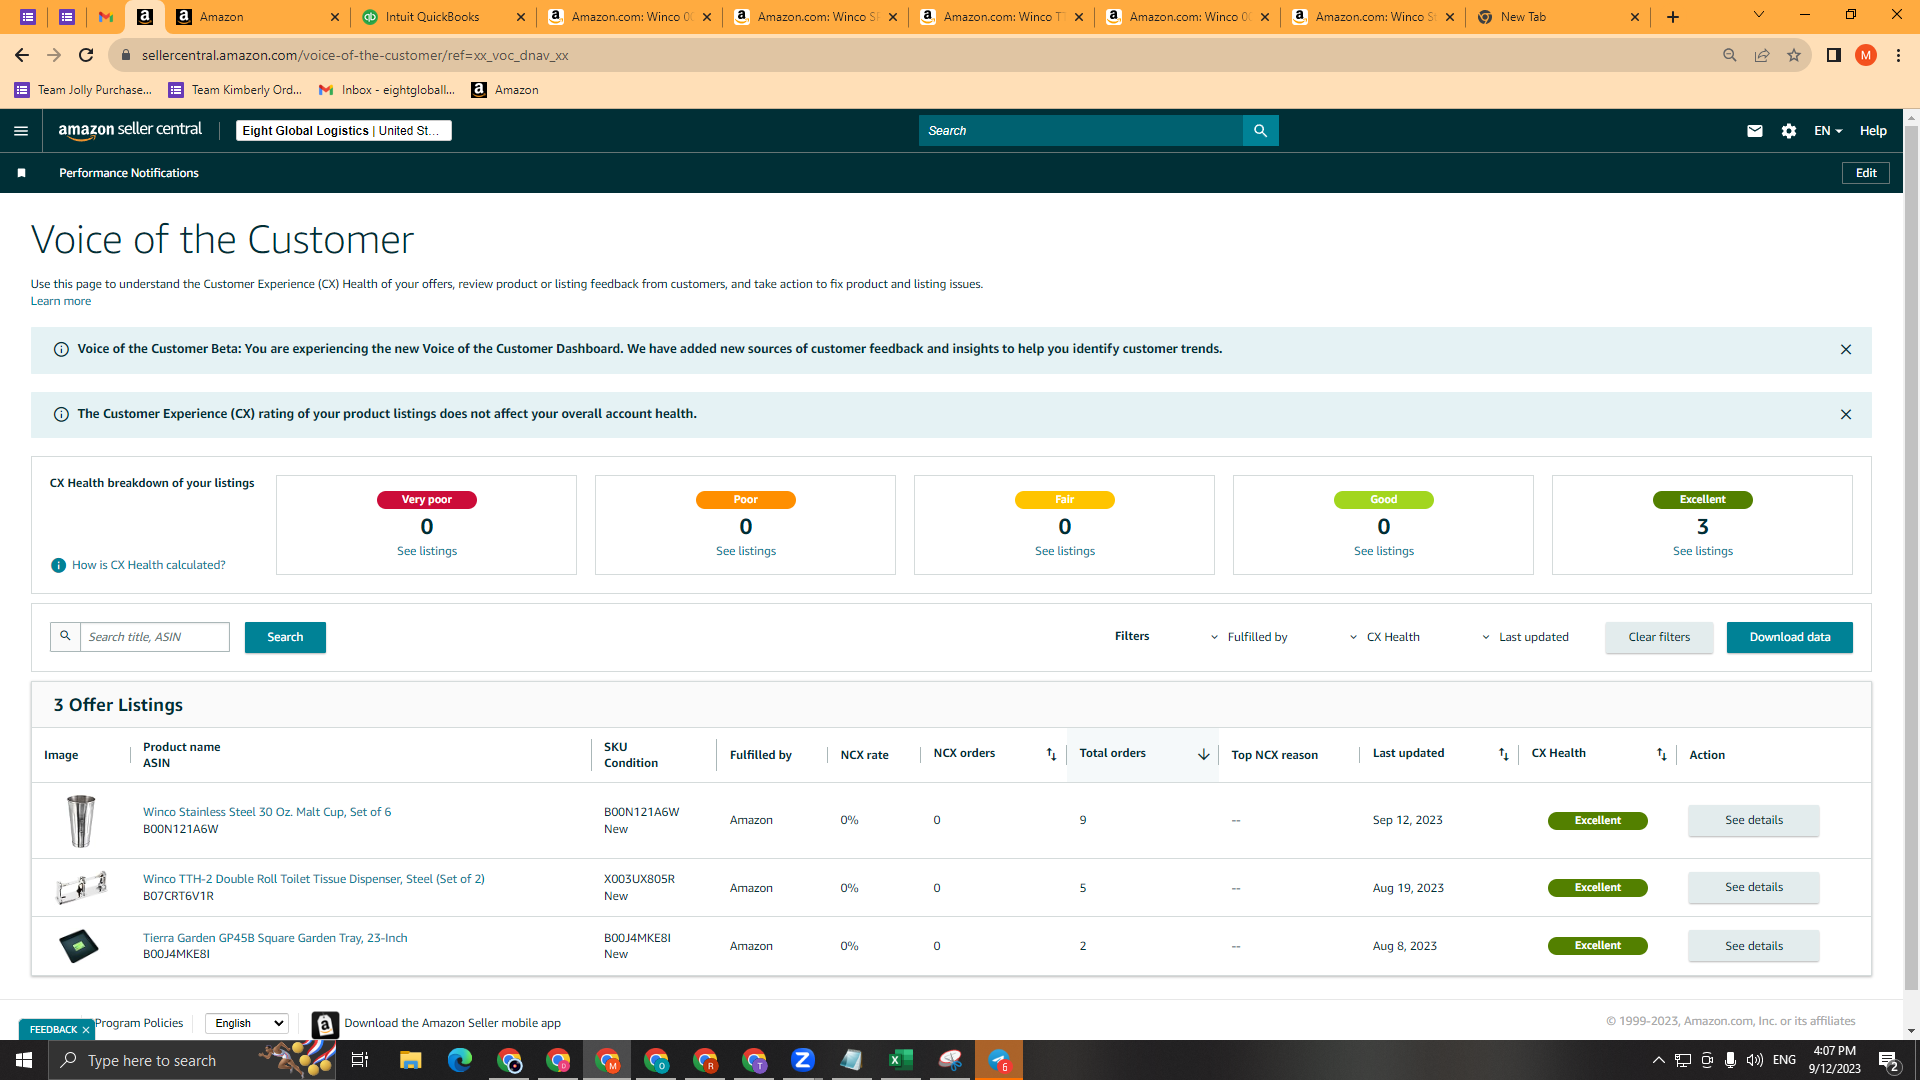The image size is (1920, 1080).
Task: Expand the Last updated filter dropdown
Action: click(x=1525, y=637)
